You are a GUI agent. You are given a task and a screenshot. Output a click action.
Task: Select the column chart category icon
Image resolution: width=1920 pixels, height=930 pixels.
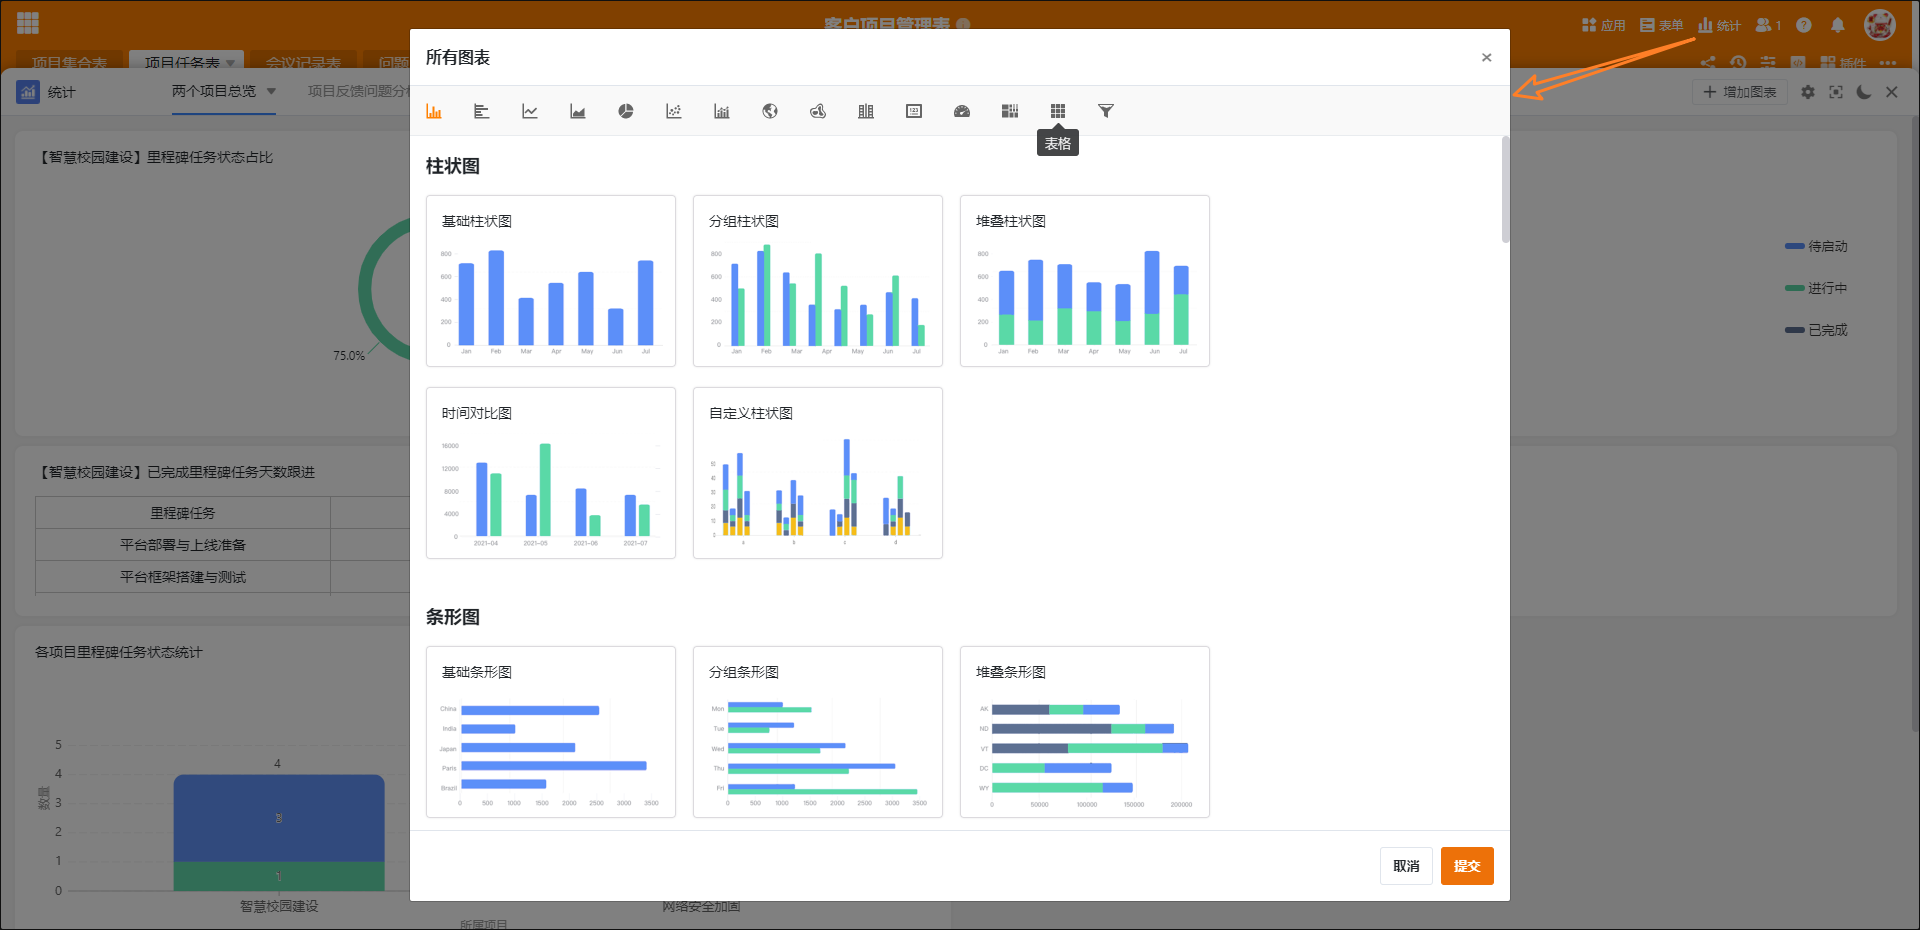click(x=434, y=111)
